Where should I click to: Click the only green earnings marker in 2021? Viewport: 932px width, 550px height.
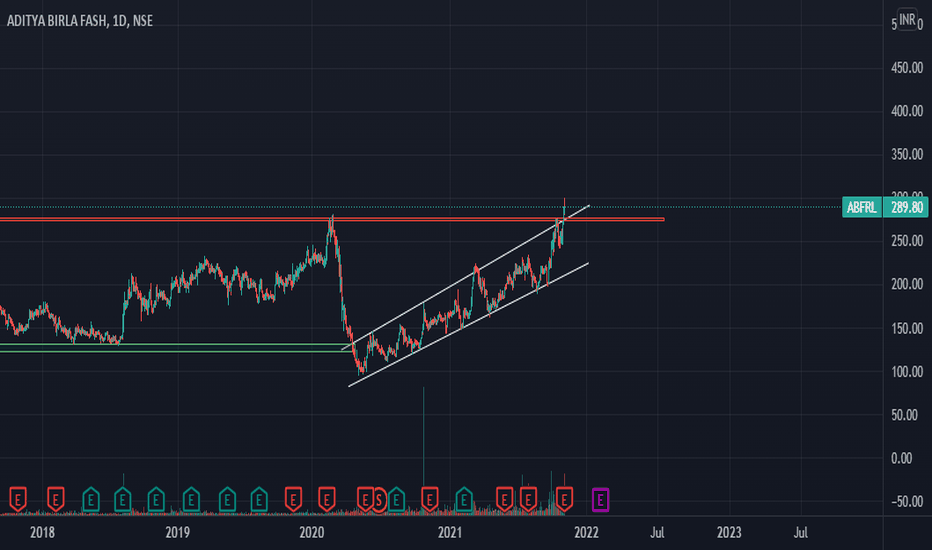(464, 499)
